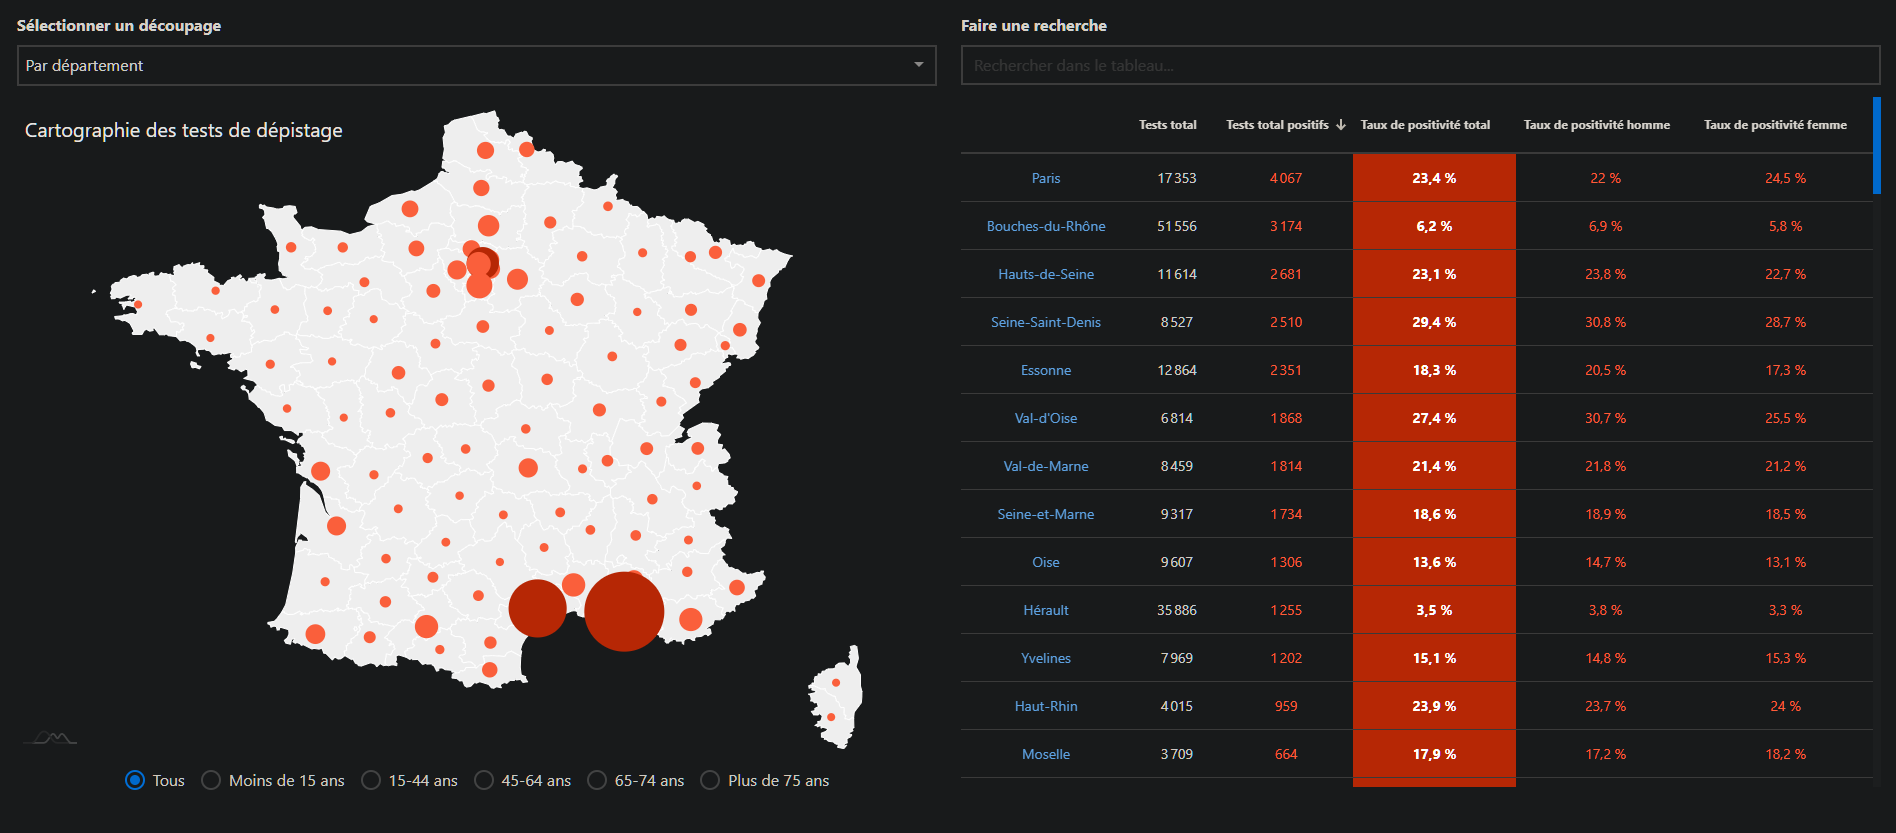Viewport: 1896px width, 833px height.
Task: Click the '35 886' tests total cell
Action: (1177, 610)
